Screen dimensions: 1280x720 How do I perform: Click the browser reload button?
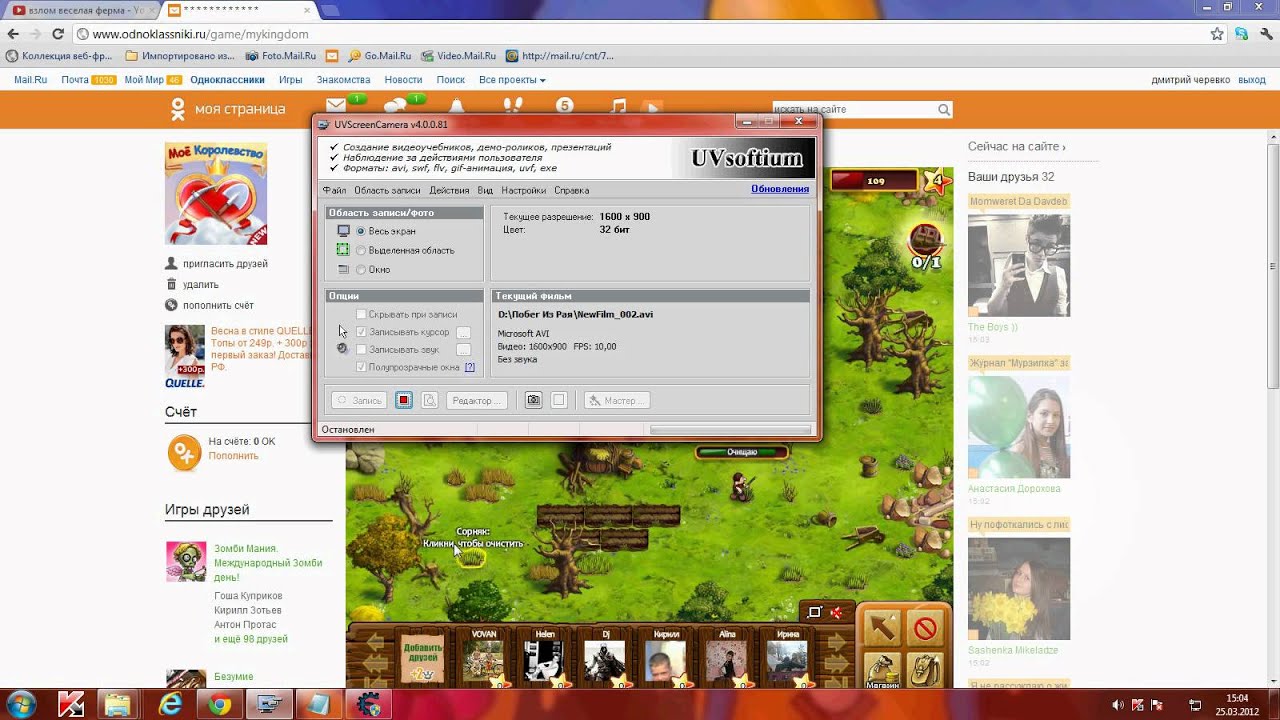pos(58,34)
